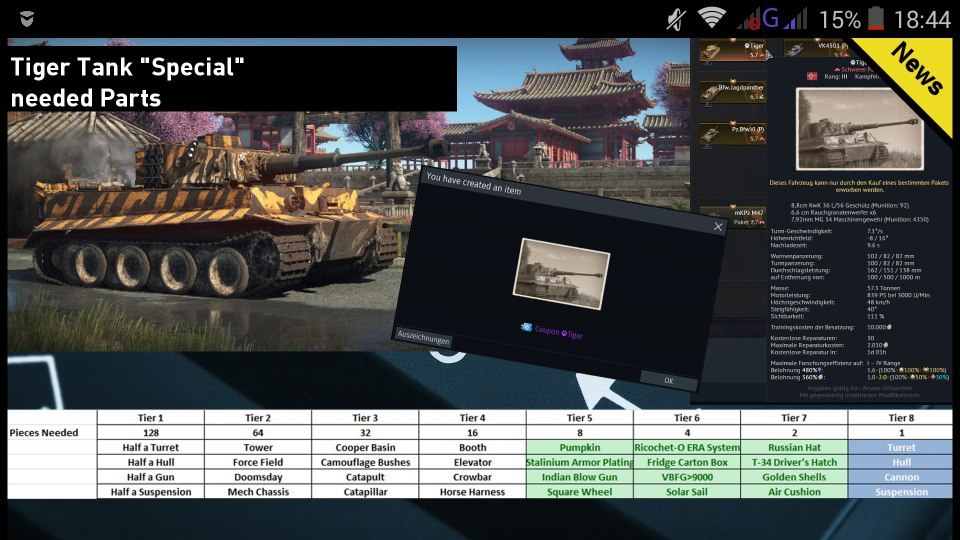
Task: Click the 'Horse Harness' cell
Action: 472,492
